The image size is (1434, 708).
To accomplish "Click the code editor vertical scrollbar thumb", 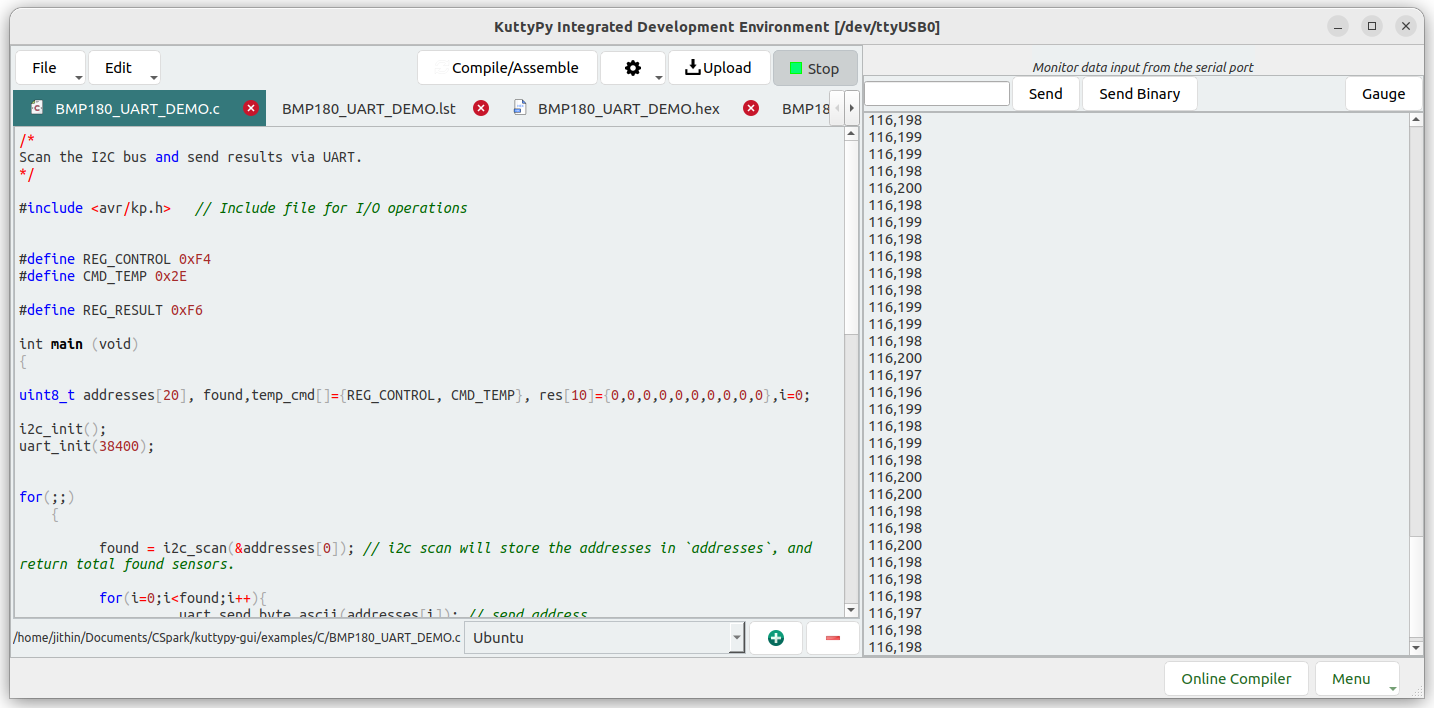I will pos(851,236).
